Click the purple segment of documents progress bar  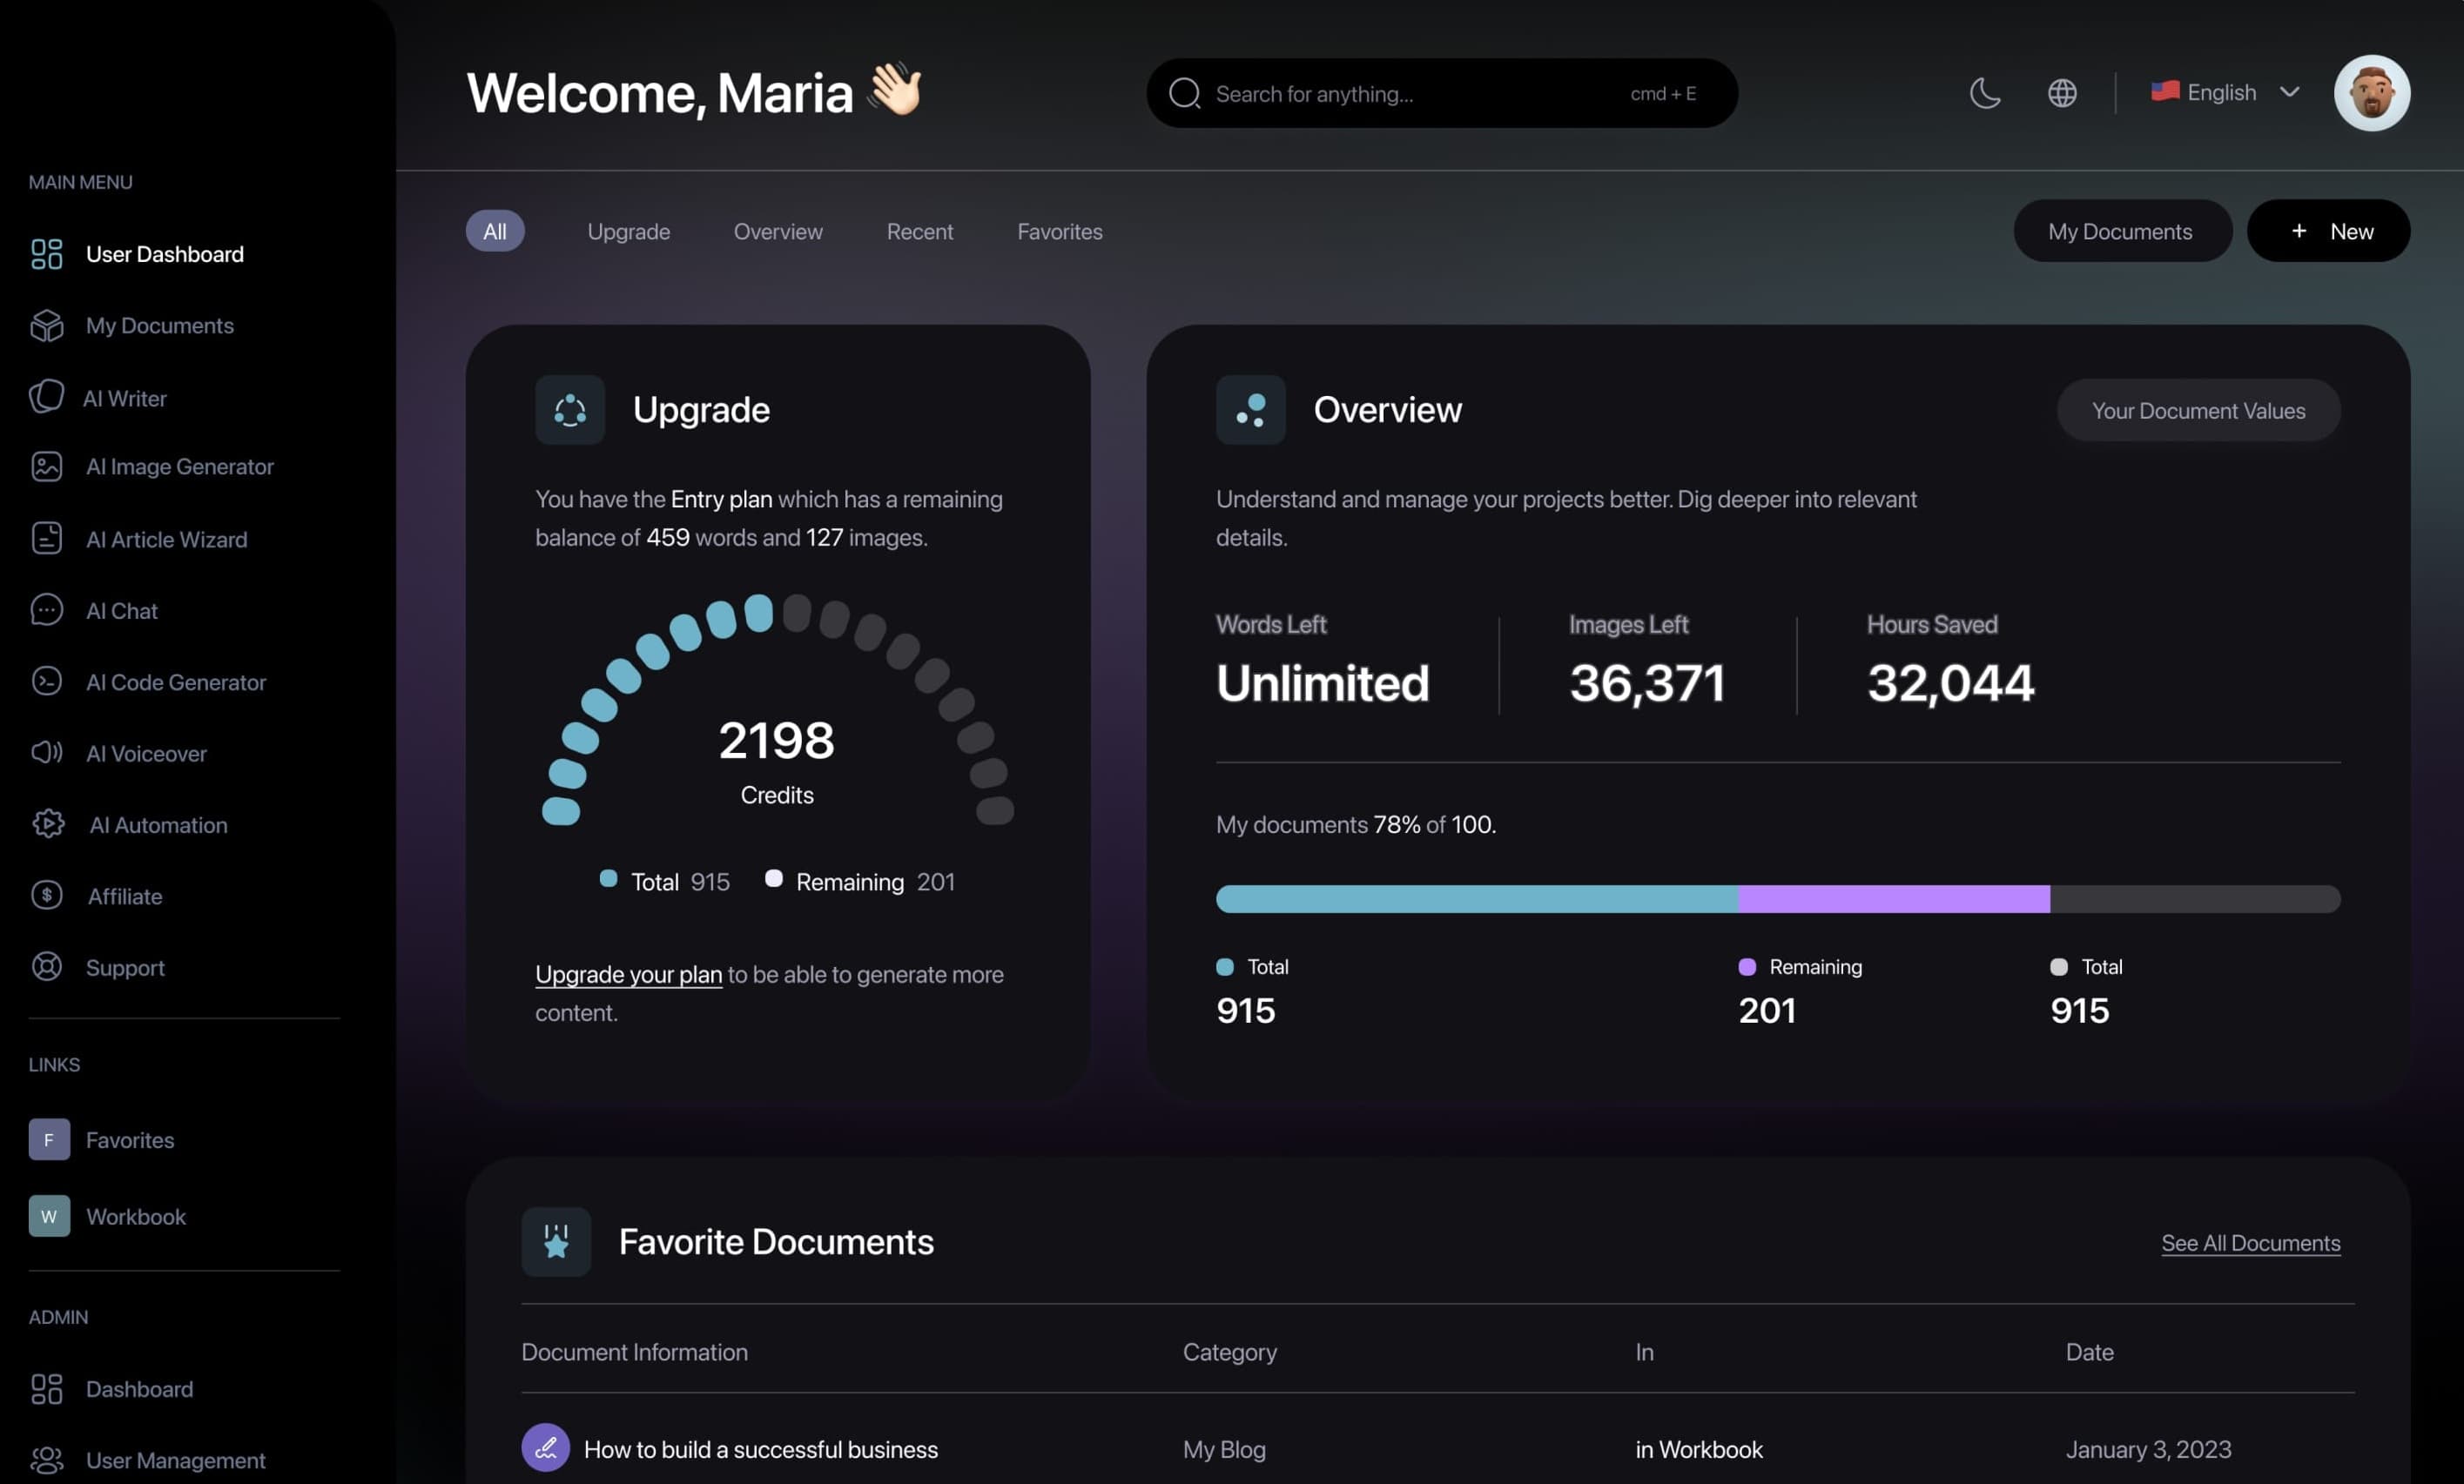point(1894,898)
